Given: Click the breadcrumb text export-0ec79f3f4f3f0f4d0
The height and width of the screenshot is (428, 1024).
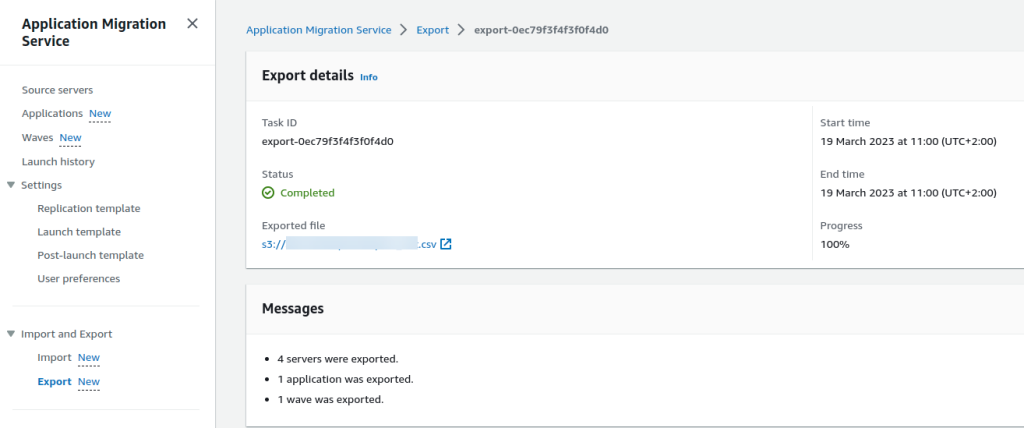Looking at the screenshot, I should click(x=541, y=30).
